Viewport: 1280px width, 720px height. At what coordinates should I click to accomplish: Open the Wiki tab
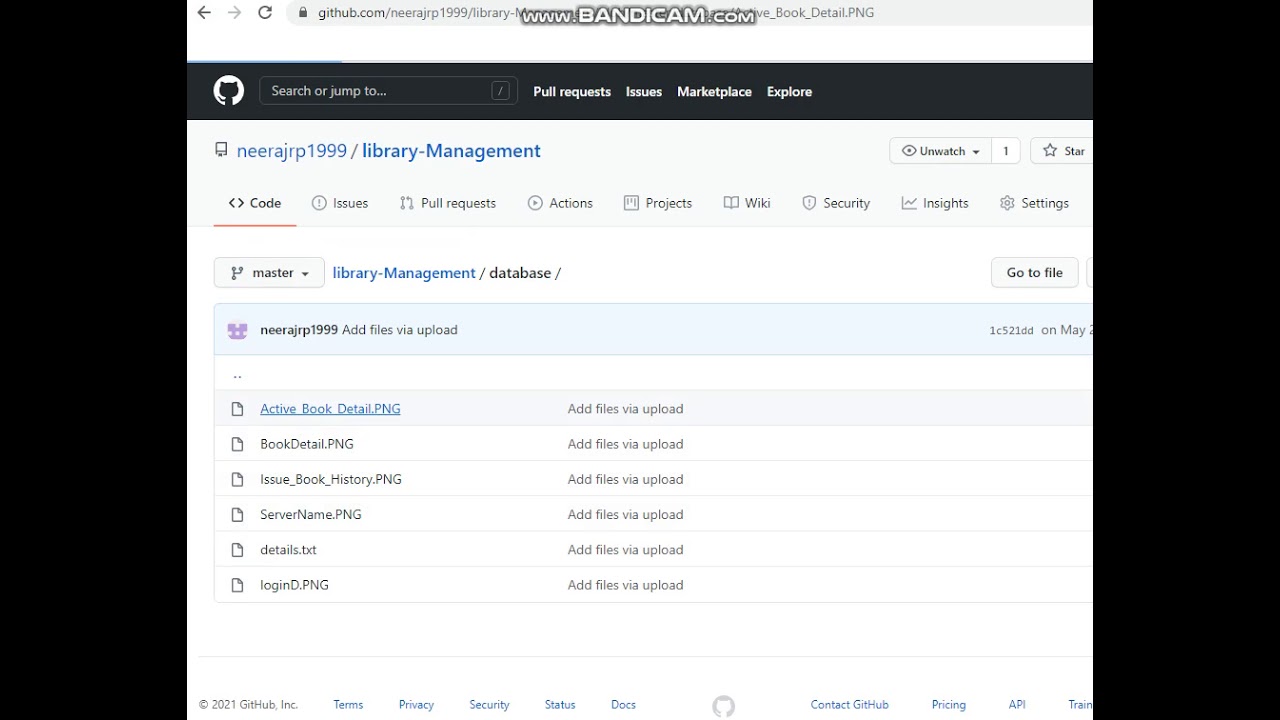coord(747,203)
